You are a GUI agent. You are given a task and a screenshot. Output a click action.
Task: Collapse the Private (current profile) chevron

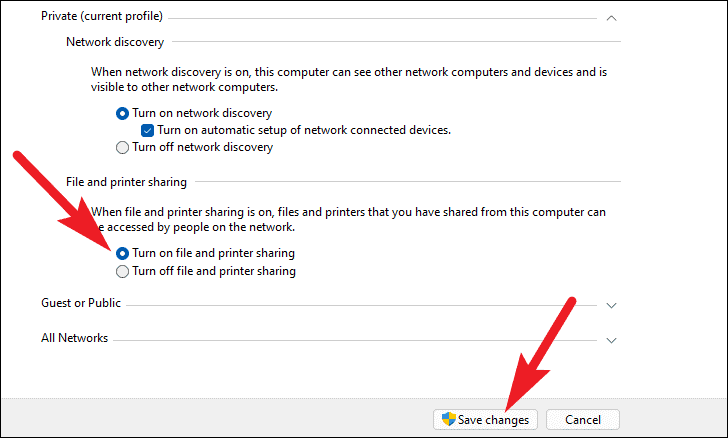611,18
